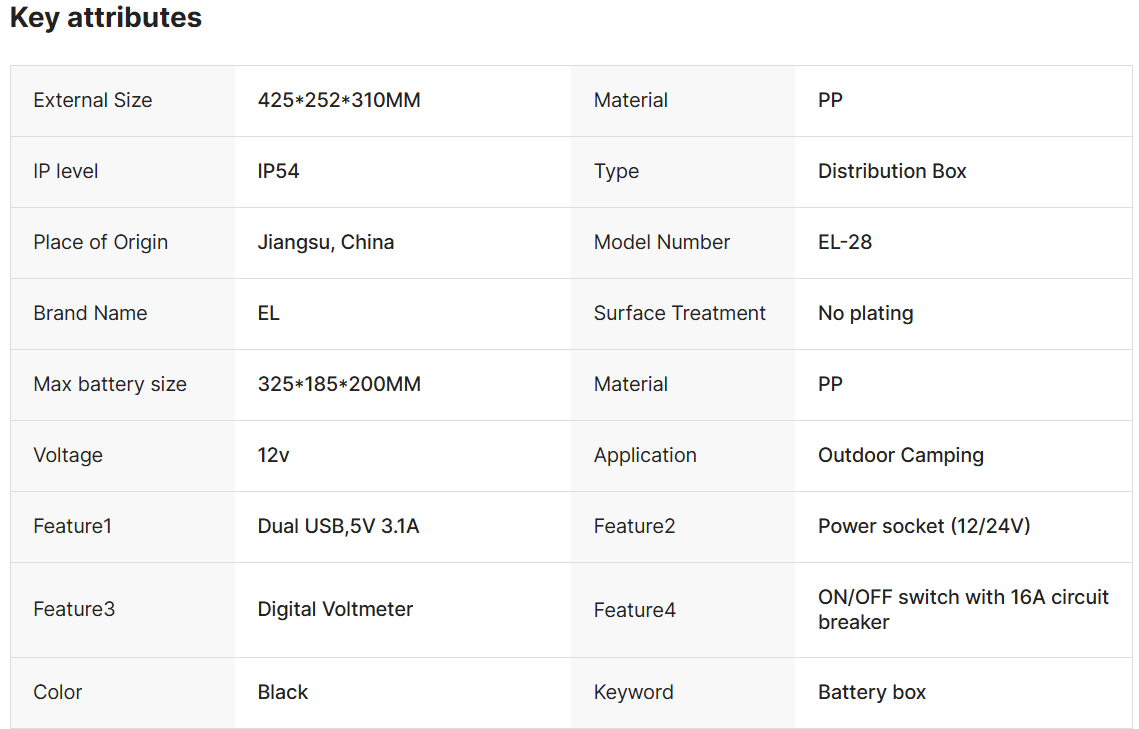Select the "Battery box" keyword value
Screen dimensions: 1139x729
point(872,692)
